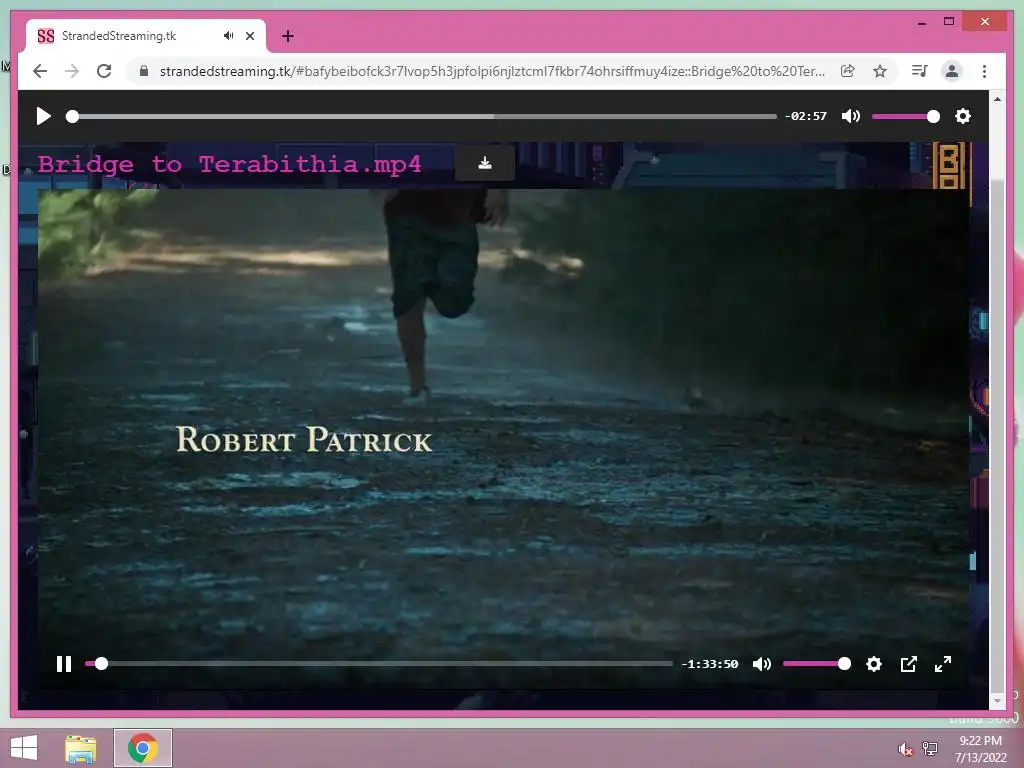Adjust the top player volume slider
The height and width of the screenshot is (768, 1024).
[905, 116]
